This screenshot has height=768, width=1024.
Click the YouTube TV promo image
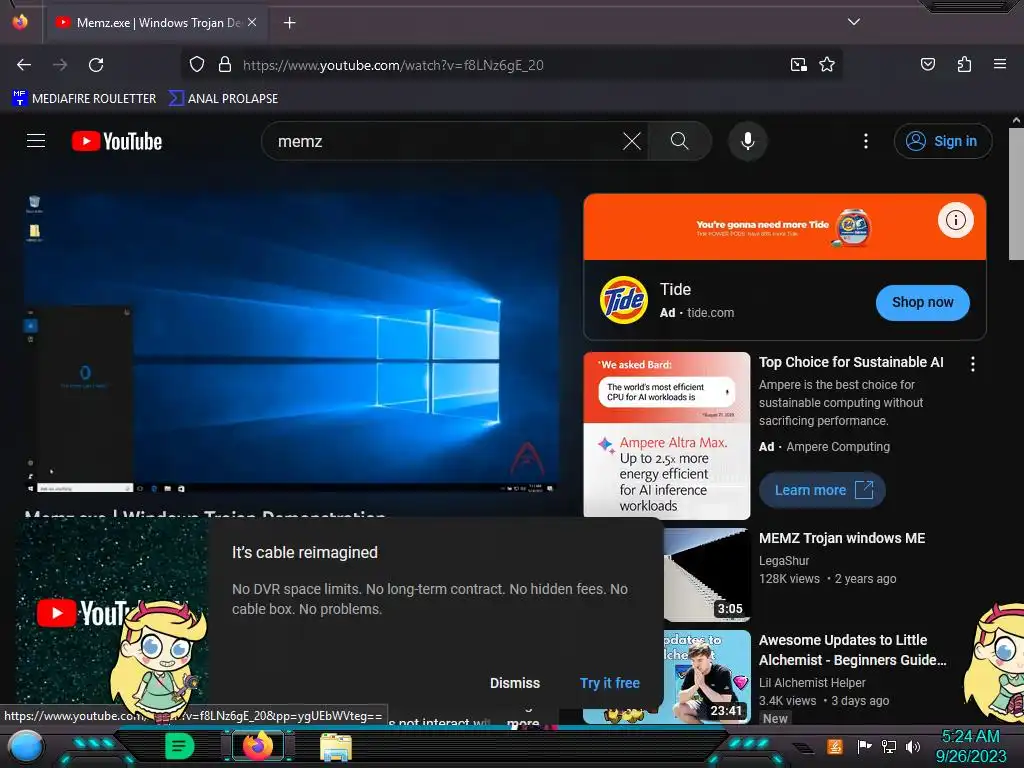click(x=112, y=616)
